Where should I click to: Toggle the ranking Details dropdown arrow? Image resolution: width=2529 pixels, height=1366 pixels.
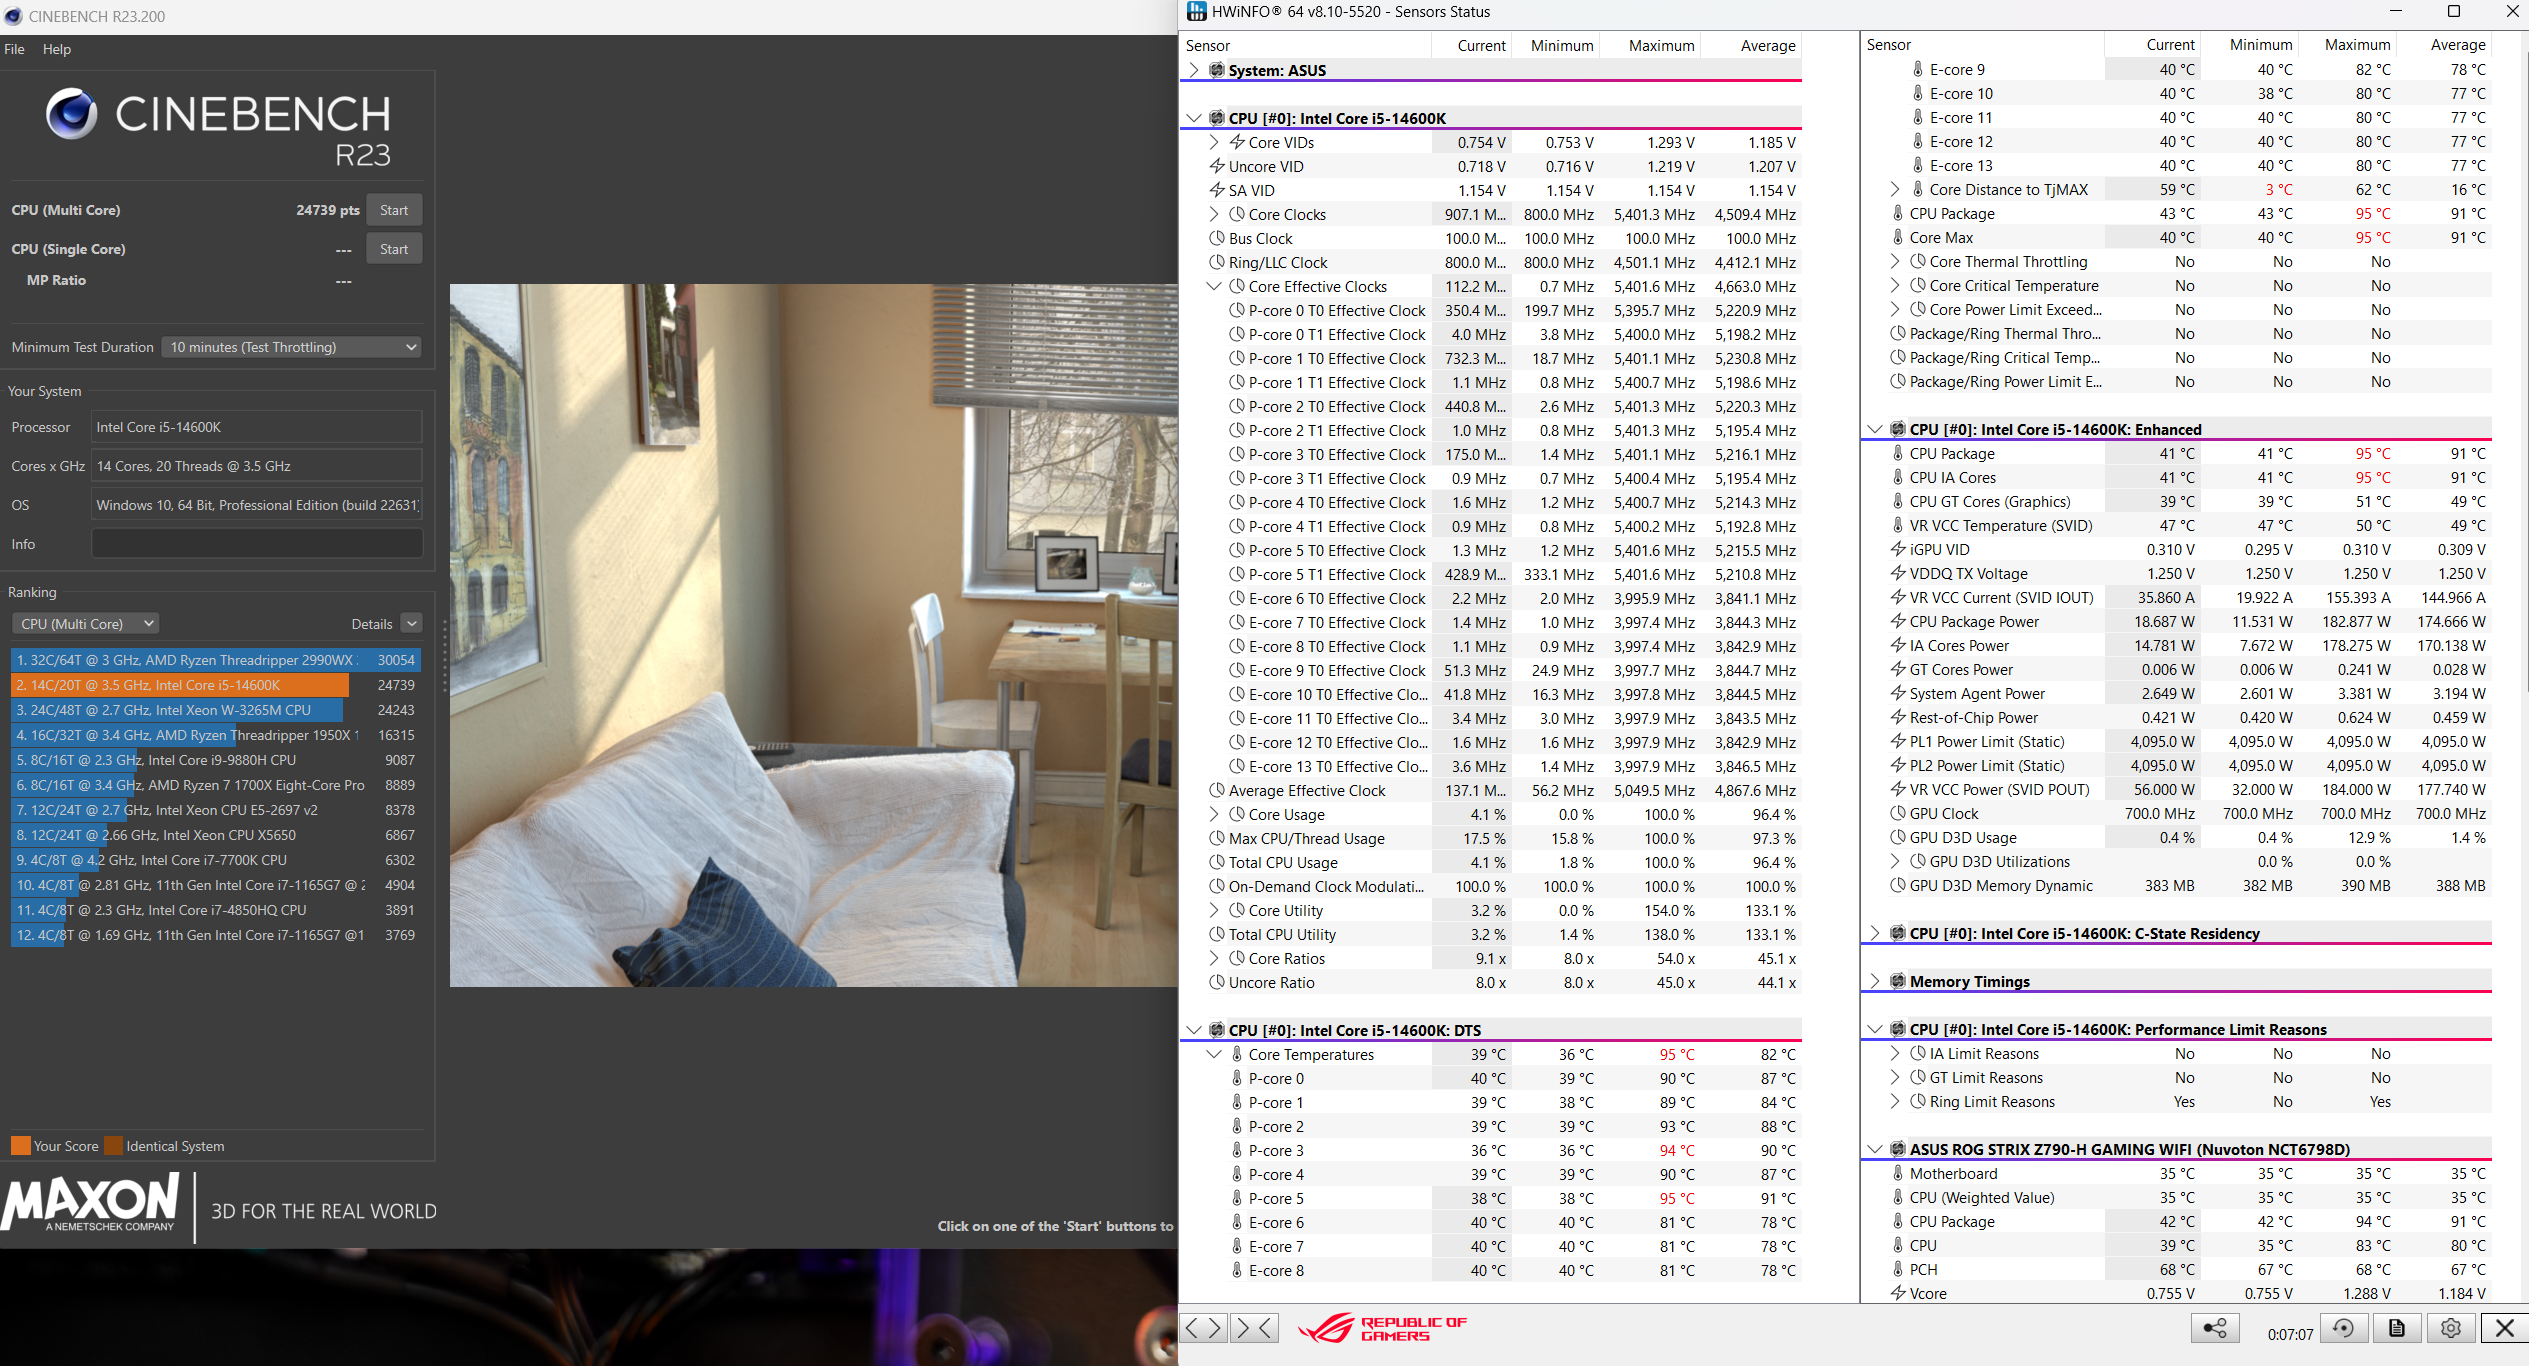click(411, 624)
